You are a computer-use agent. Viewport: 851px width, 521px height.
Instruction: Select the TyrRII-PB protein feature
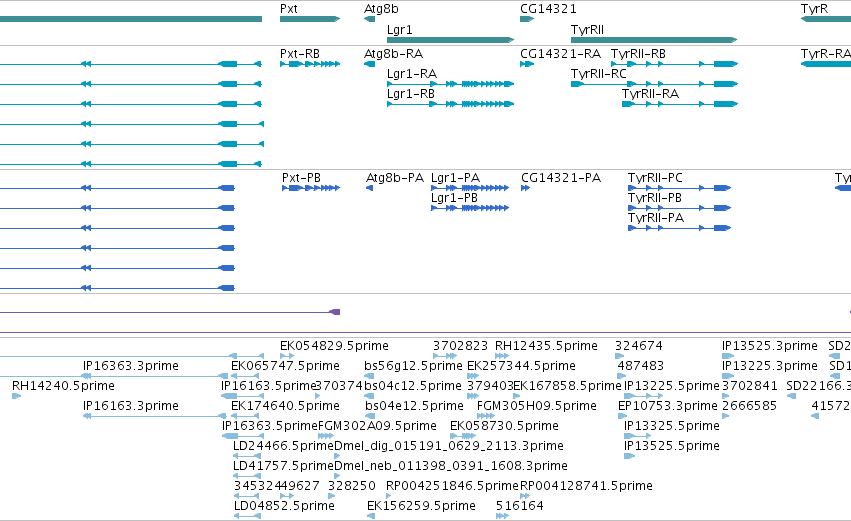click(679, 208)
